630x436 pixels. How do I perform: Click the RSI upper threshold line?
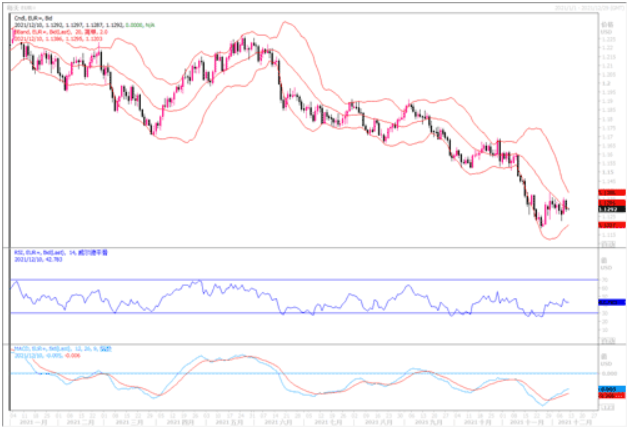point(300,279)
